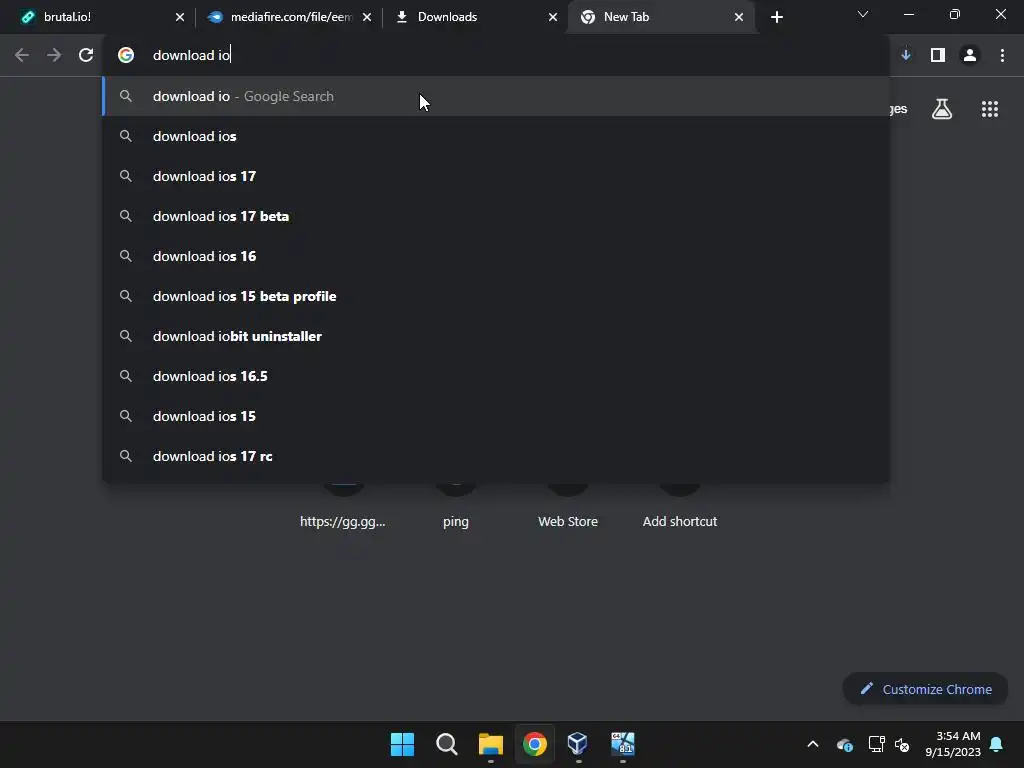Select 'download ios' suggestion
This screenshot has height=768, width=1024.
tap(496, 136)
